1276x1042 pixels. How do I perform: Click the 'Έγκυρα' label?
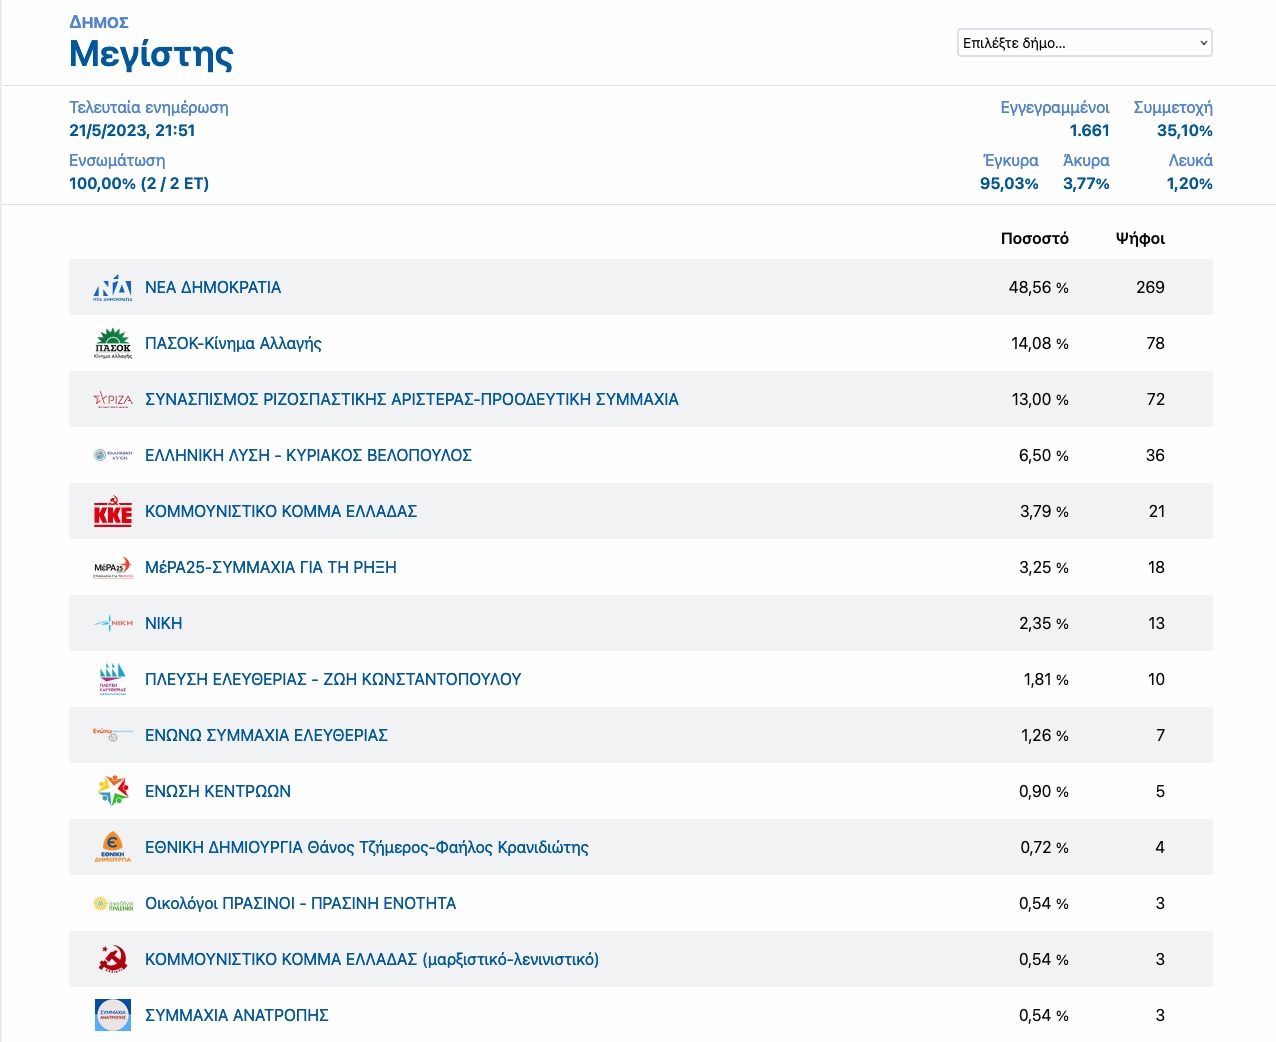point(1011,160)
